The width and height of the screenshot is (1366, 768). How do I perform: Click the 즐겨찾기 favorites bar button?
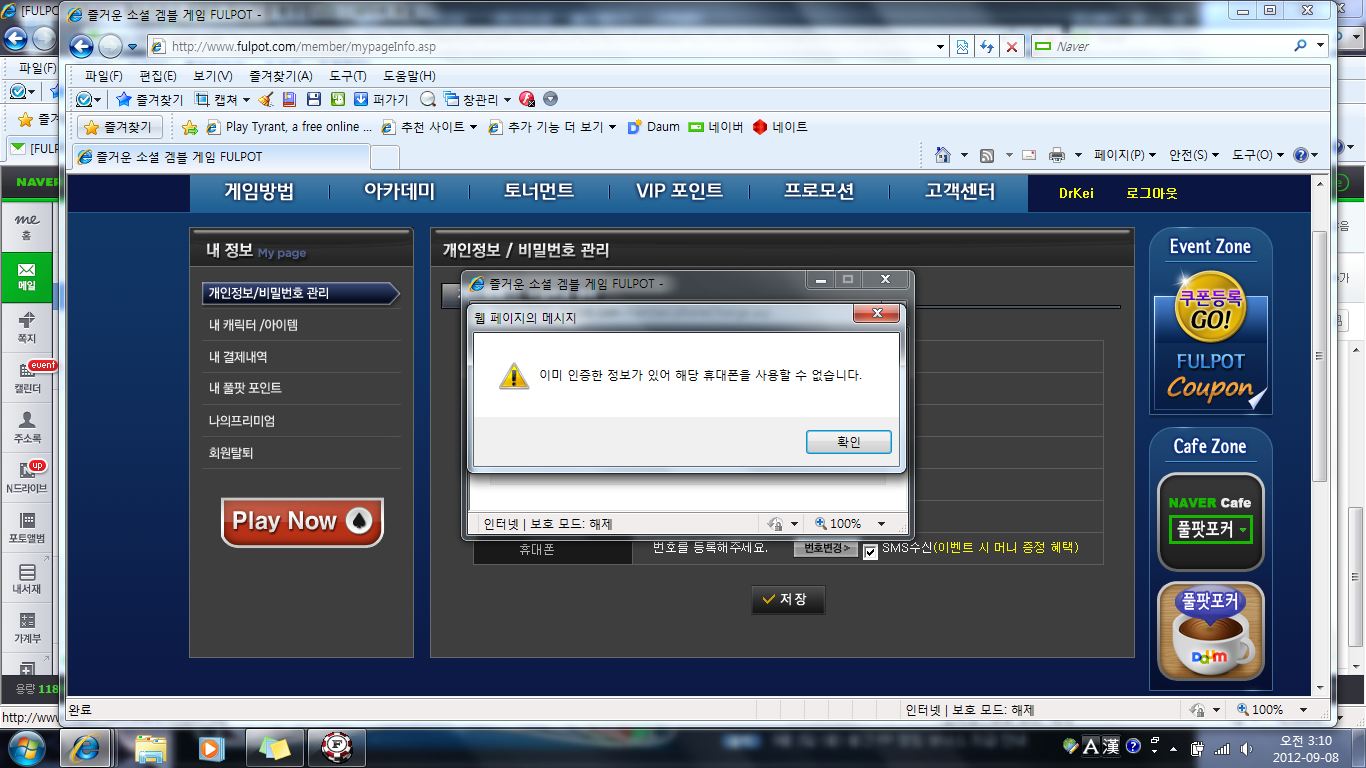120,127
